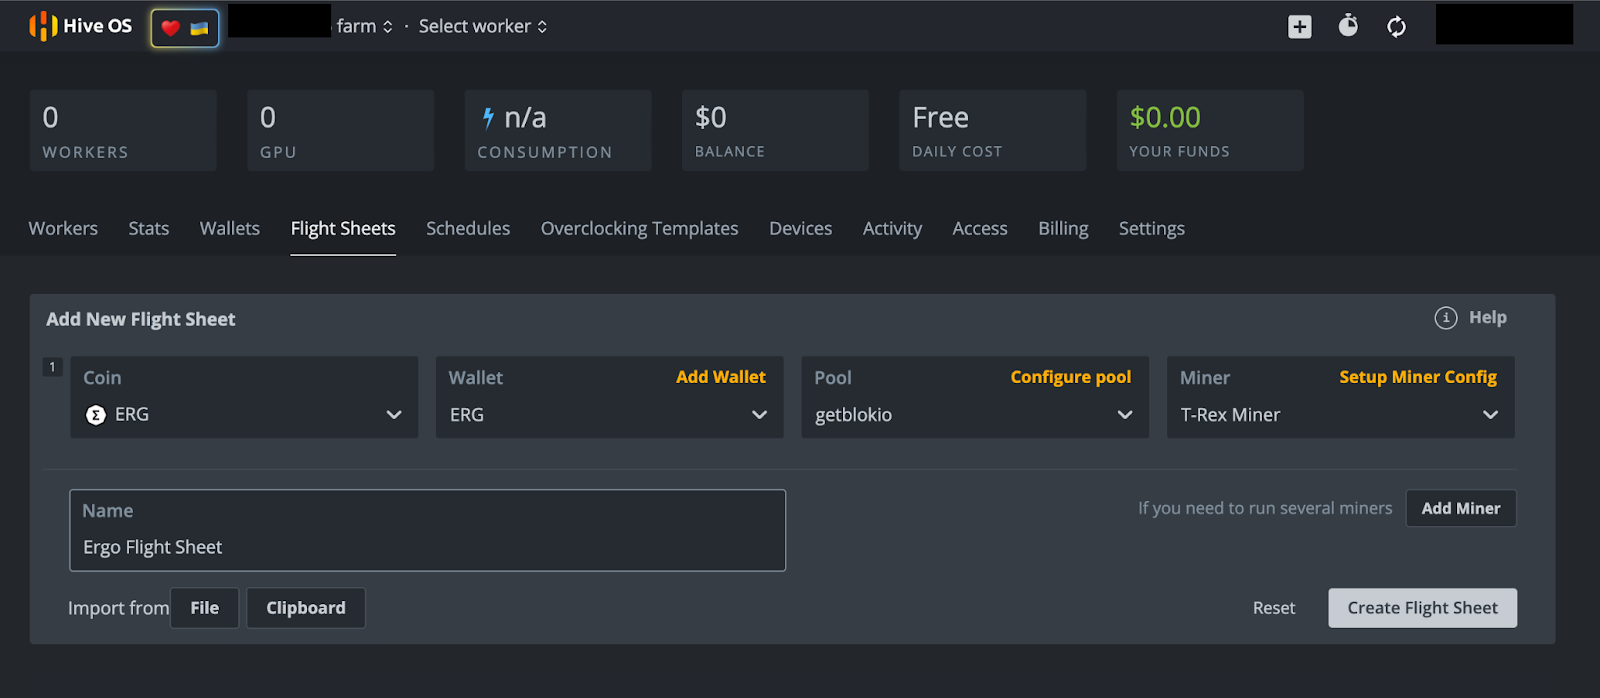Click the Add Wallet link
The height and width of the screenshot is (698, 1600).
coord(721,377)
